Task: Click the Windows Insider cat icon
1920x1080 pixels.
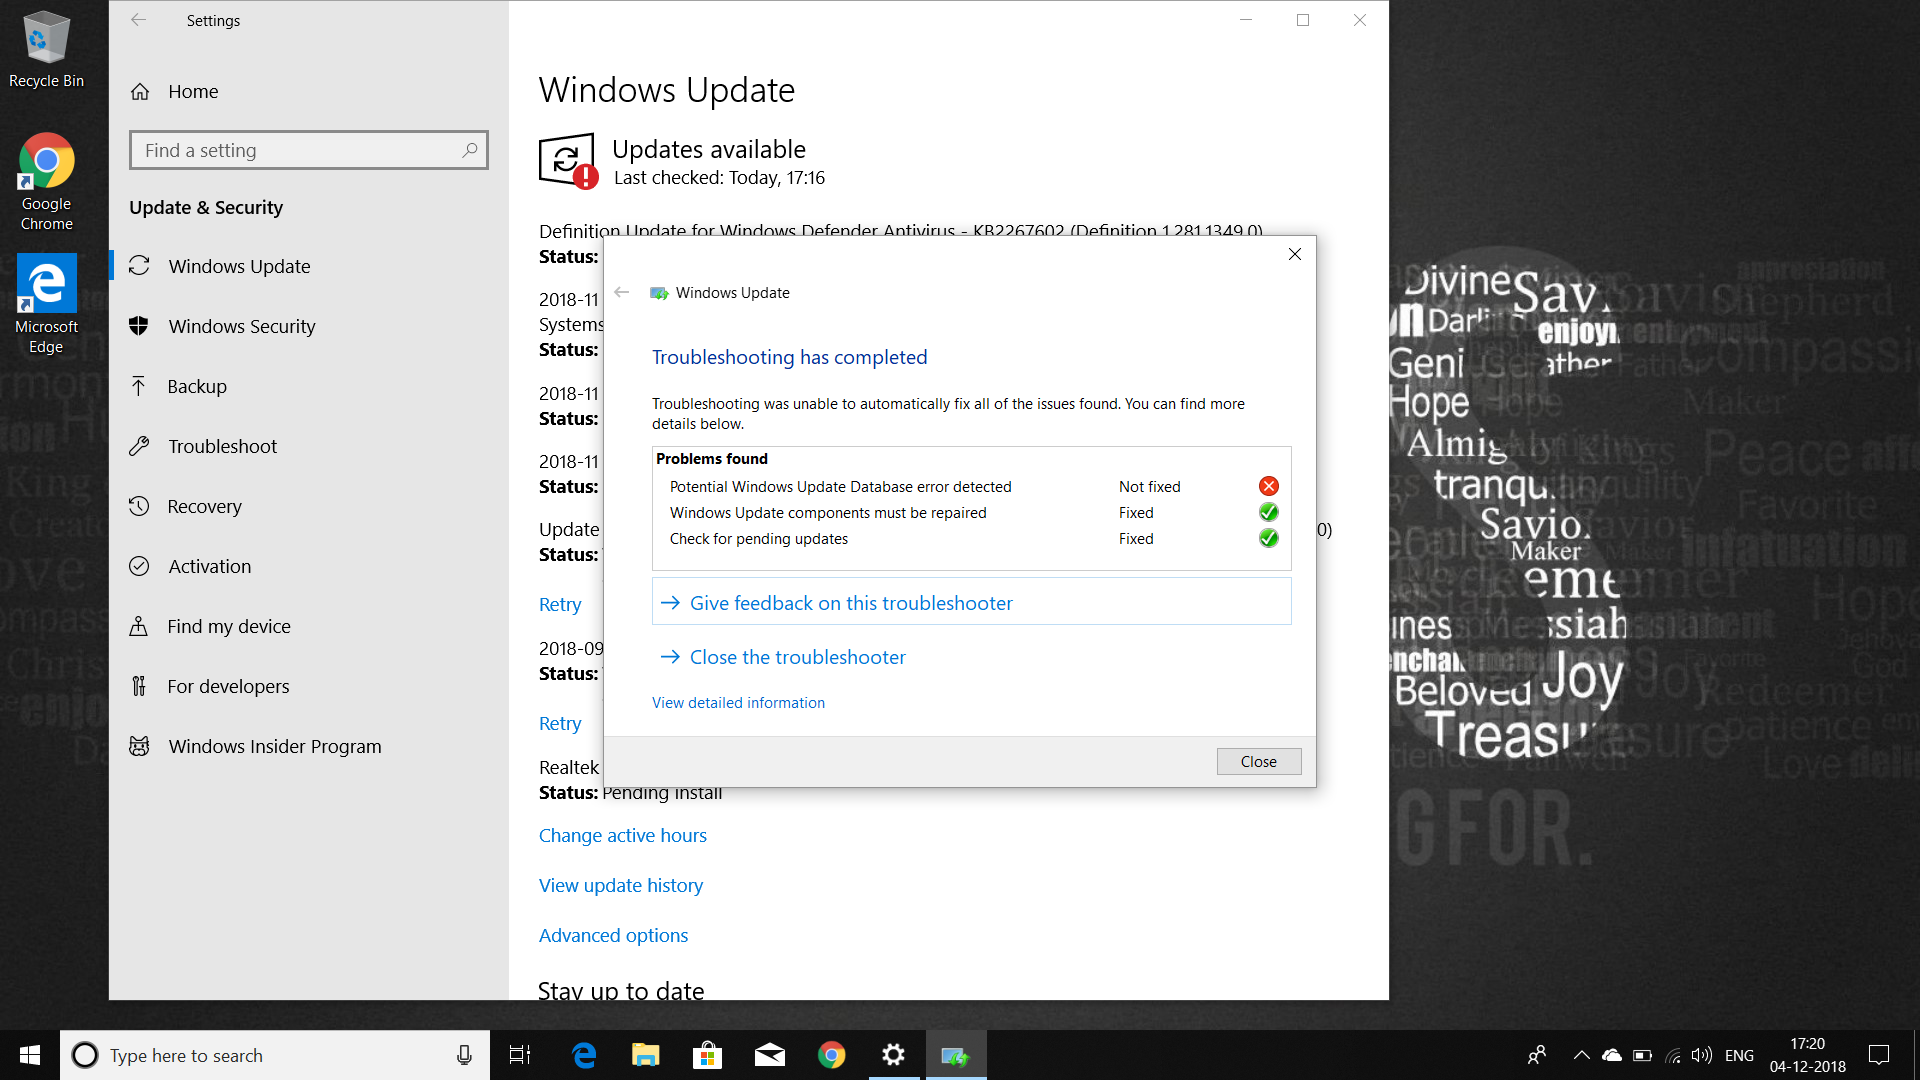Action: coord(139,746)
